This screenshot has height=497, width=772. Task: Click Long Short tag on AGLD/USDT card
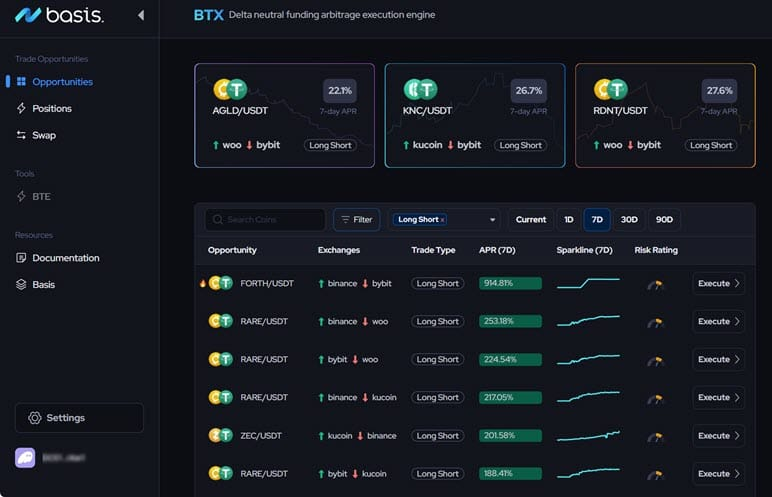click(x=330, y=145)
